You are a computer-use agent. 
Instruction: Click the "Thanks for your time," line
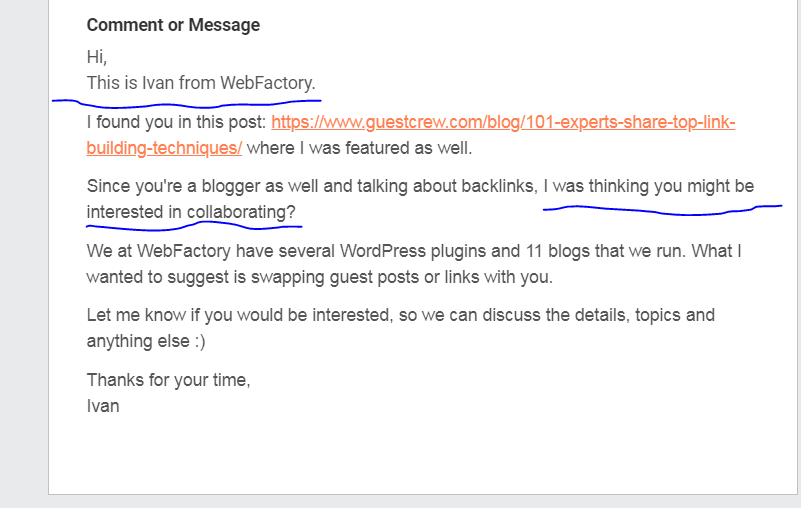click(x=168, y=380)
